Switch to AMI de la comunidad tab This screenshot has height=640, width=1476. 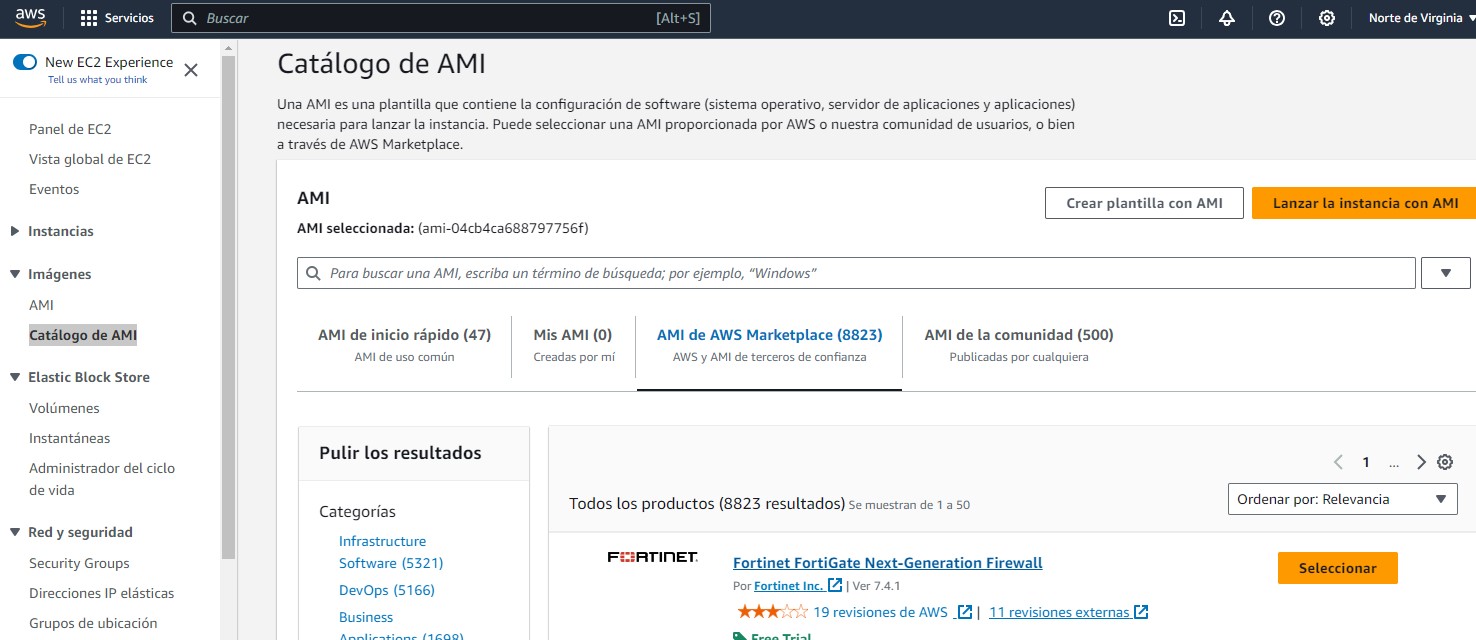(1019, 345)
